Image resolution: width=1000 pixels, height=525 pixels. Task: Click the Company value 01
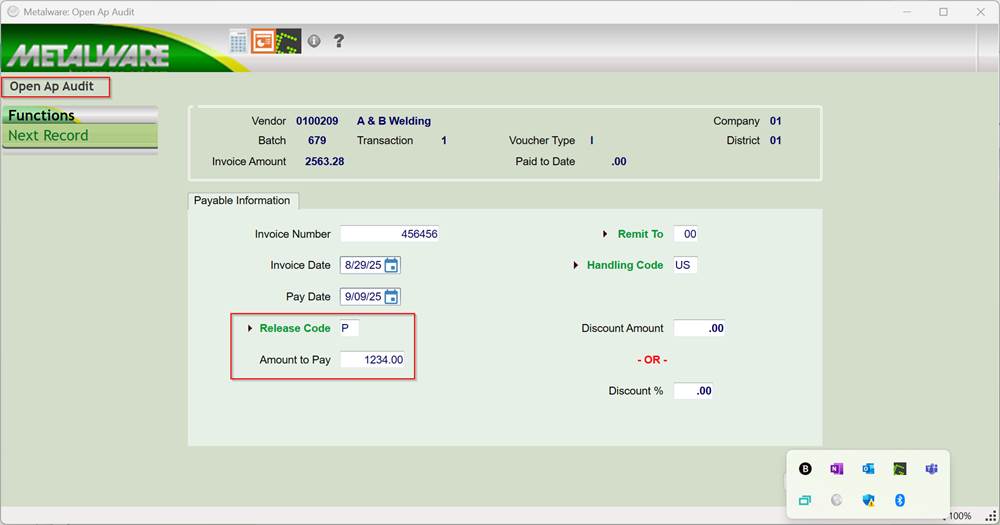(776, 121)
